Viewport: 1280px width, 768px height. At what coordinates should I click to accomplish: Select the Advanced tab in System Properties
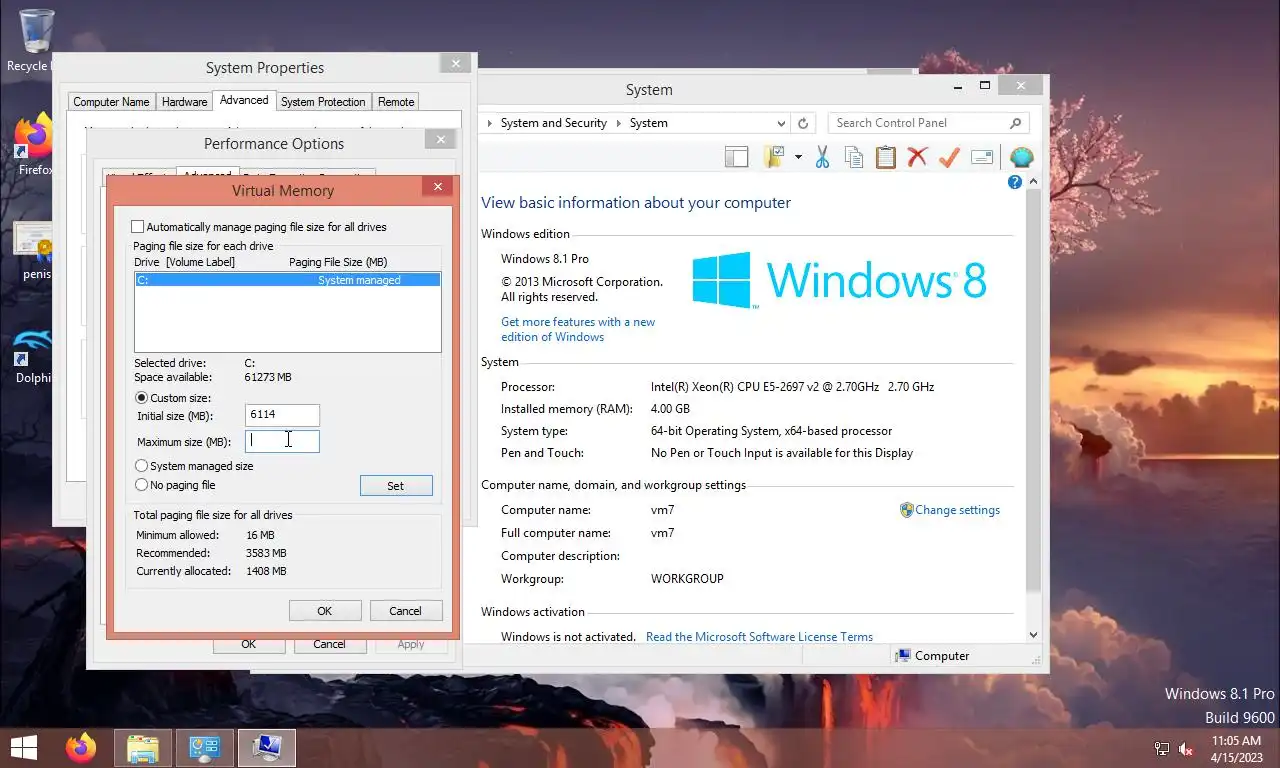[244, 100]
